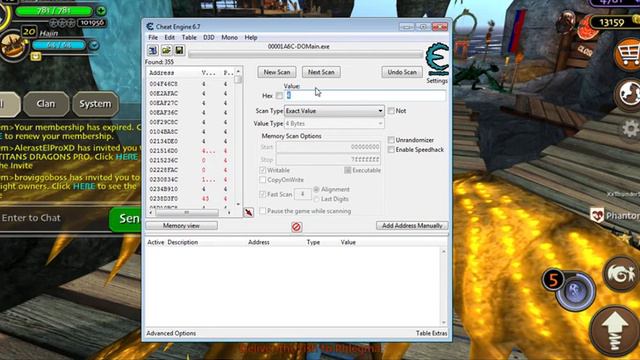Open the D3D menu
This screenshot has height=360, width=640.
coord(209,37)
